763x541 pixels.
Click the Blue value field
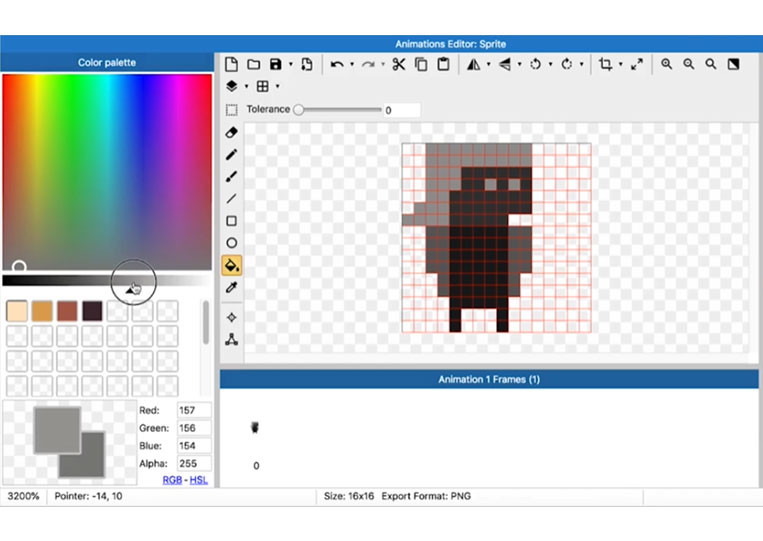pos(194,446)
